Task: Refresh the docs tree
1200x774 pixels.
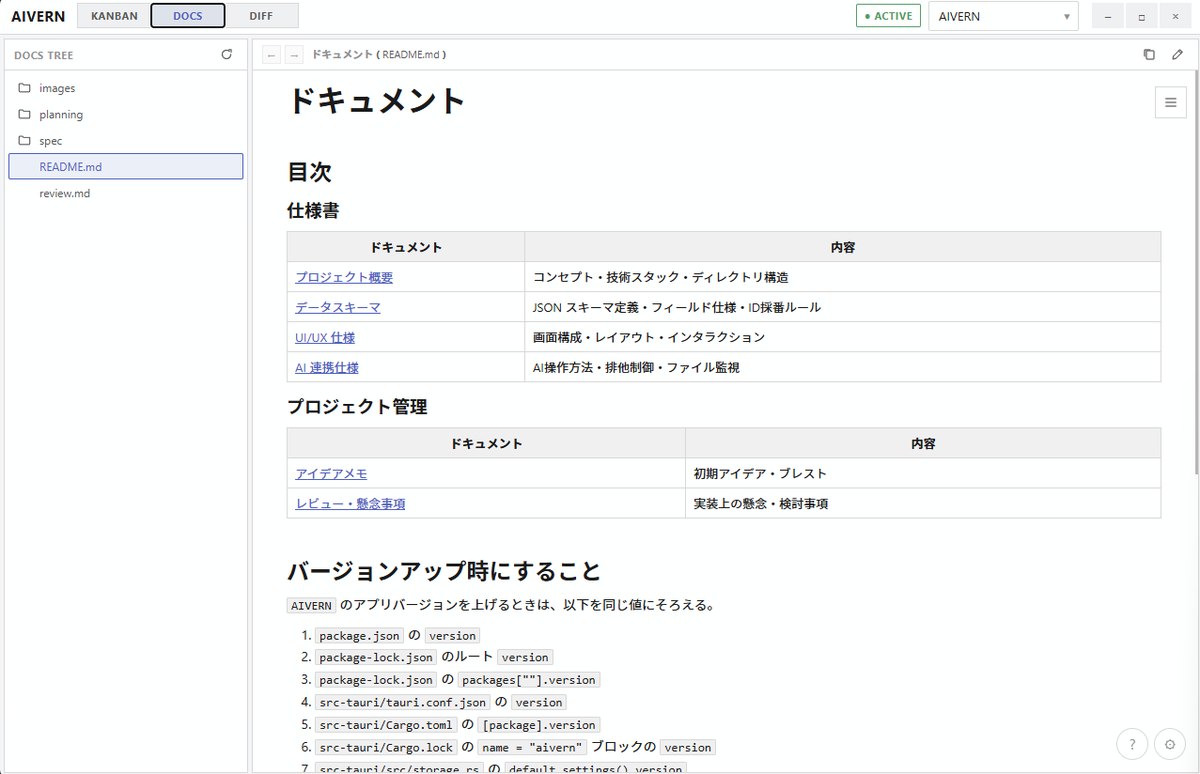Action: (227, 55)
